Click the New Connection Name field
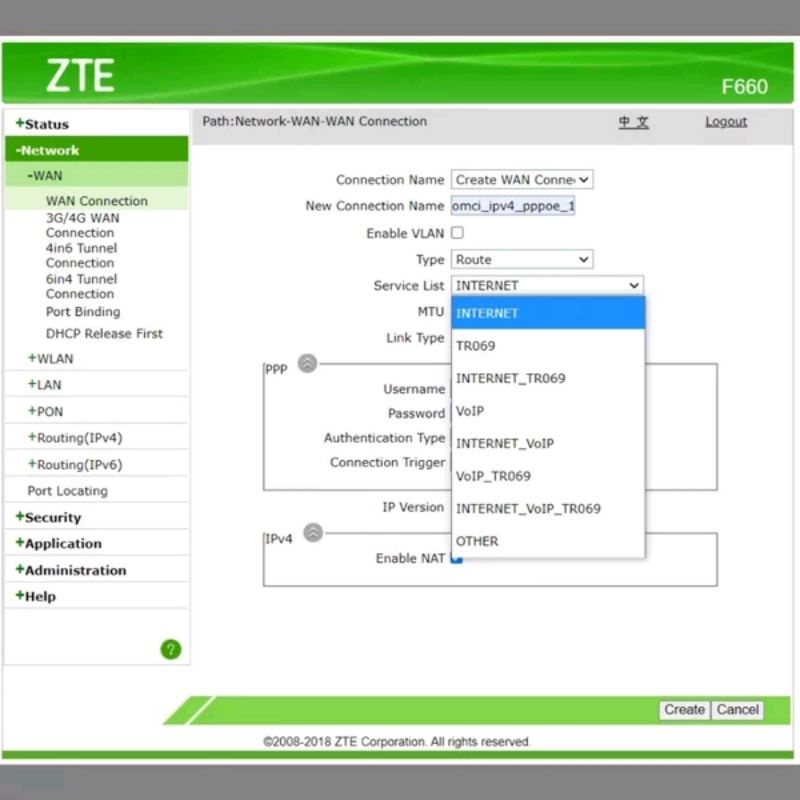This screenshot has height=800, width=800. (x=513, y=206)
